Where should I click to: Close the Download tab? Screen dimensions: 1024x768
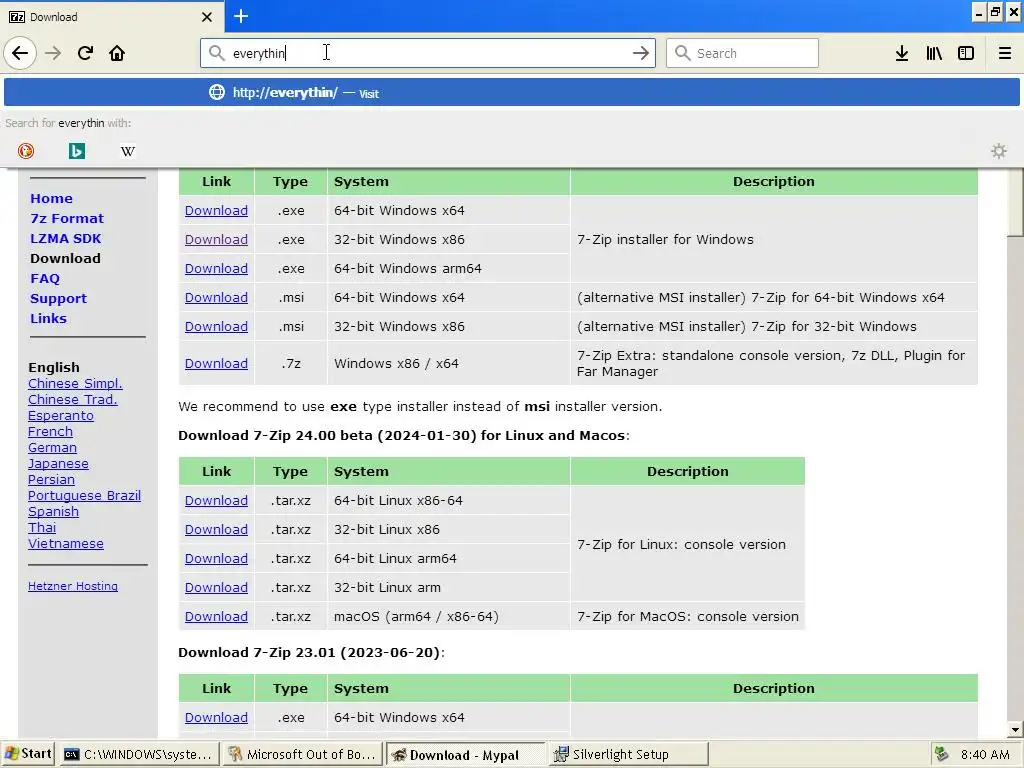206,17
